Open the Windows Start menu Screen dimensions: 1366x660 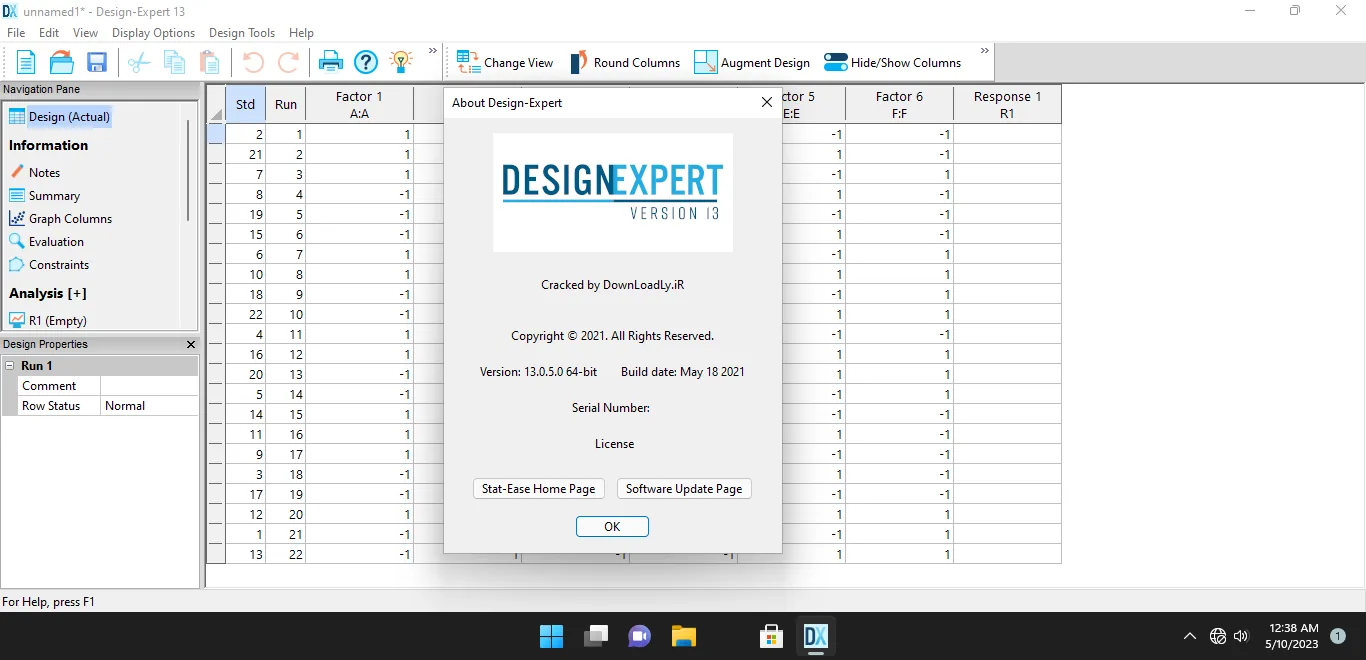551,636
